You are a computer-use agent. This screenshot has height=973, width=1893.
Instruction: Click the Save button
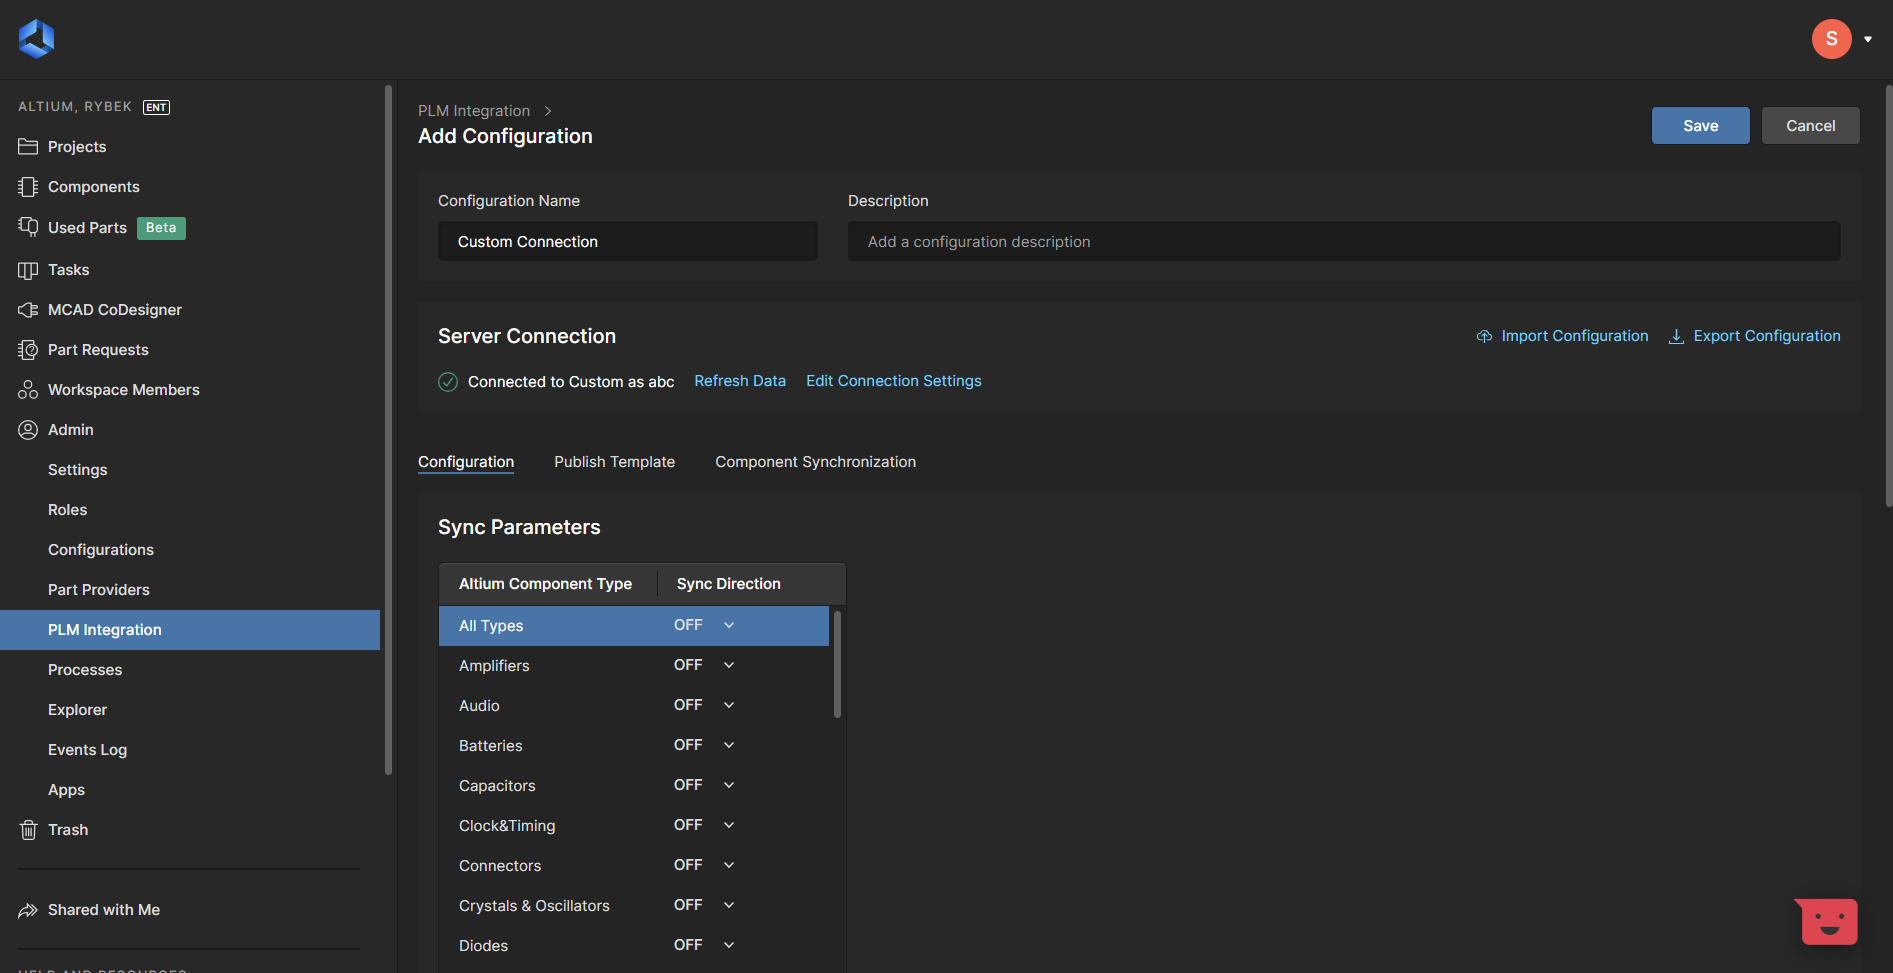pyautogui.click(x=1700, y=126)
